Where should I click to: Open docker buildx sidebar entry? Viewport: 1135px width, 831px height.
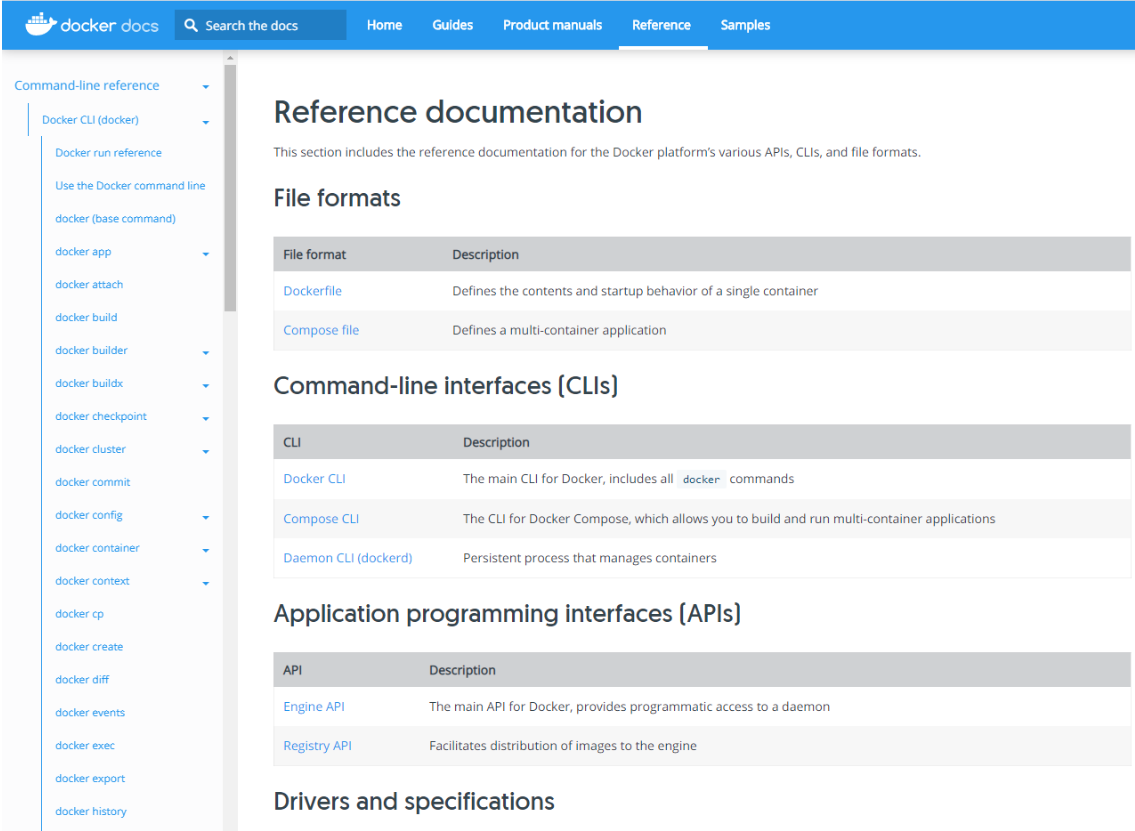(89, 383)
